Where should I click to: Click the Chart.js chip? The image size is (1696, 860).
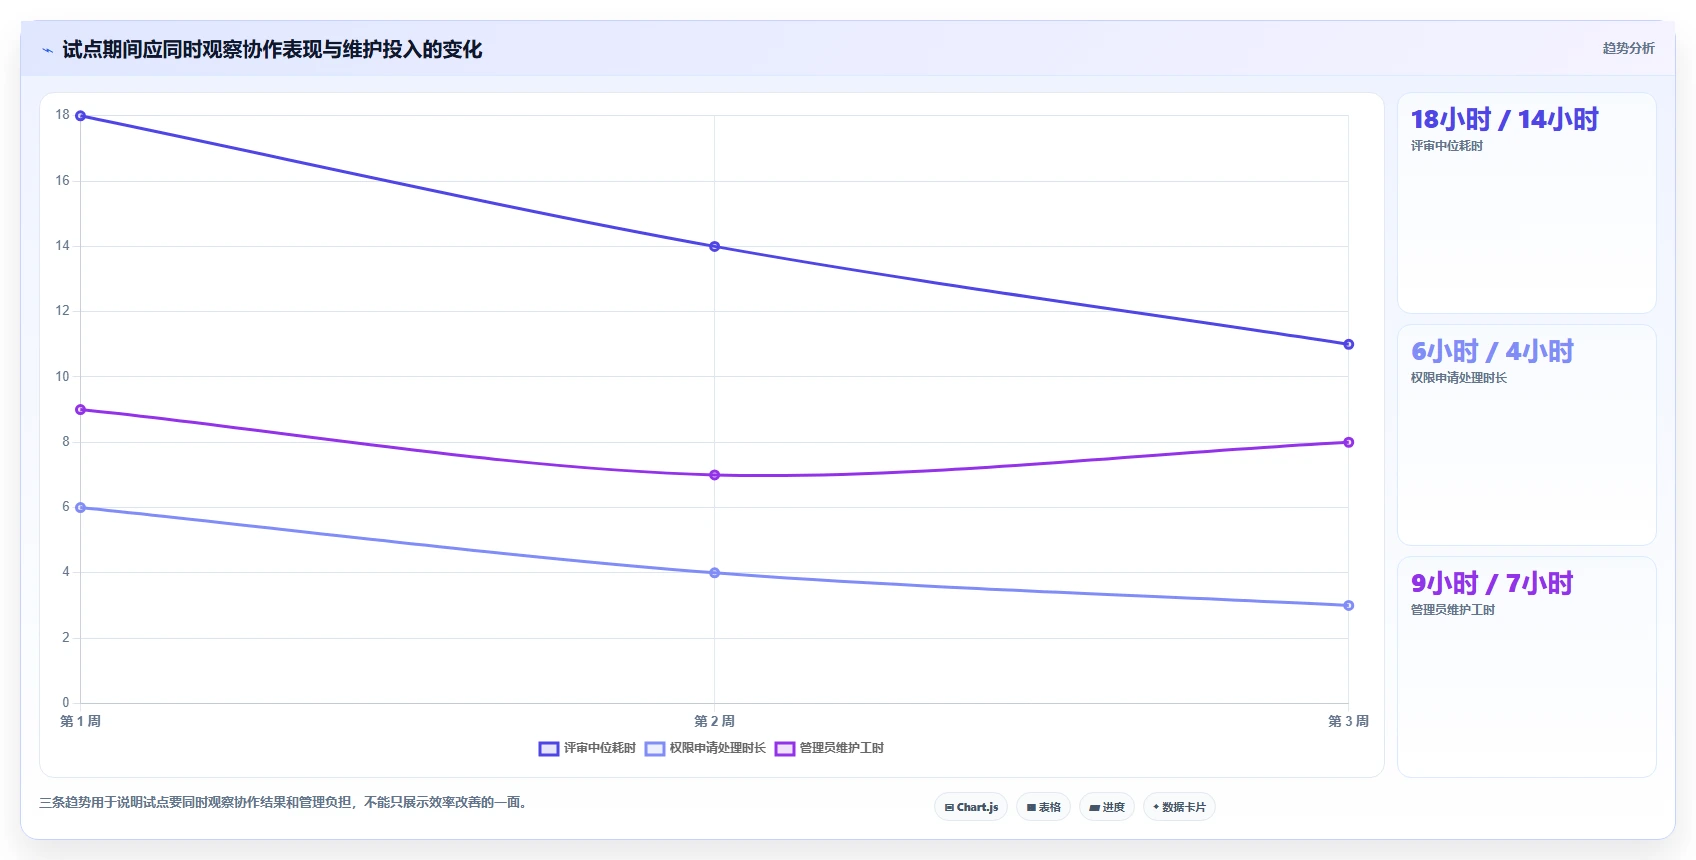click(x=971, y=807)
